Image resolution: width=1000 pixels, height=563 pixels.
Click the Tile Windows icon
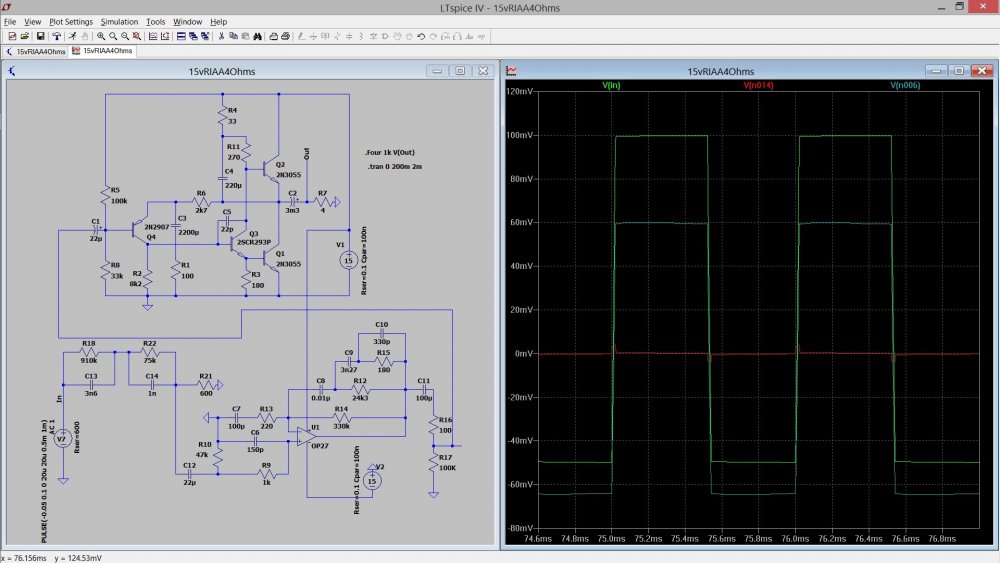(x=182, y=36)
